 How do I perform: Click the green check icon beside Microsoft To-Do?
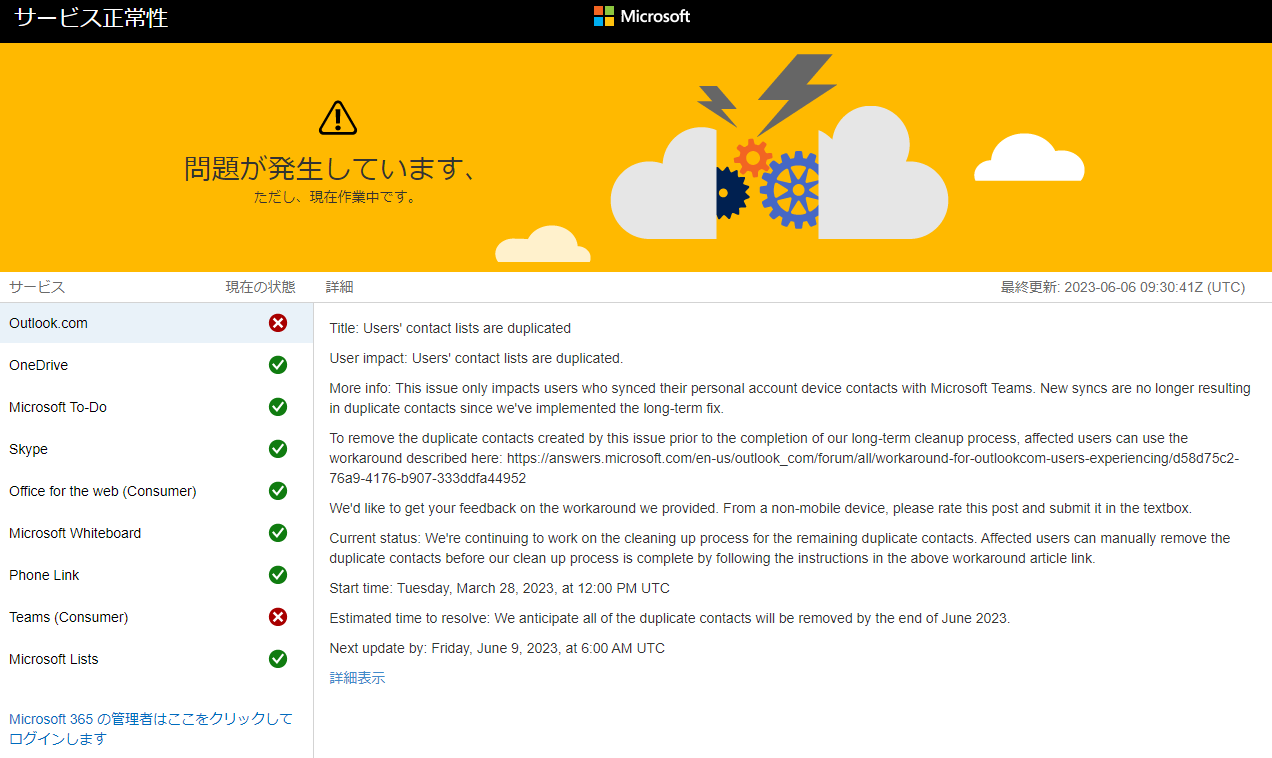click(277, 406)
